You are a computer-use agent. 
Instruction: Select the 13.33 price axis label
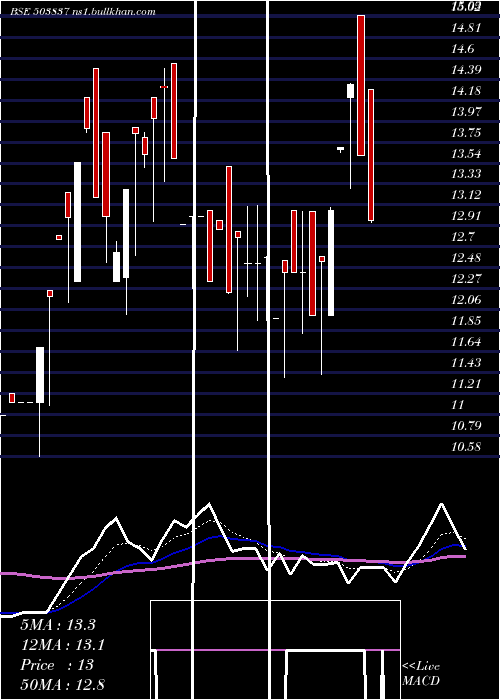[x=466, y=174]
